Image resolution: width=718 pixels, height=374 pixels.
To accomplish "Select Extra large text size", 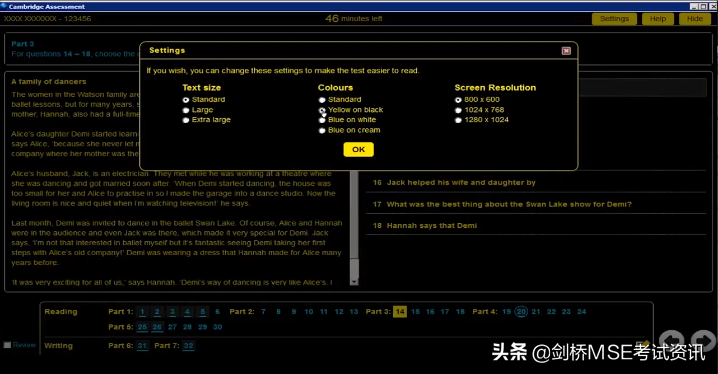I will [x=185, y=120].
